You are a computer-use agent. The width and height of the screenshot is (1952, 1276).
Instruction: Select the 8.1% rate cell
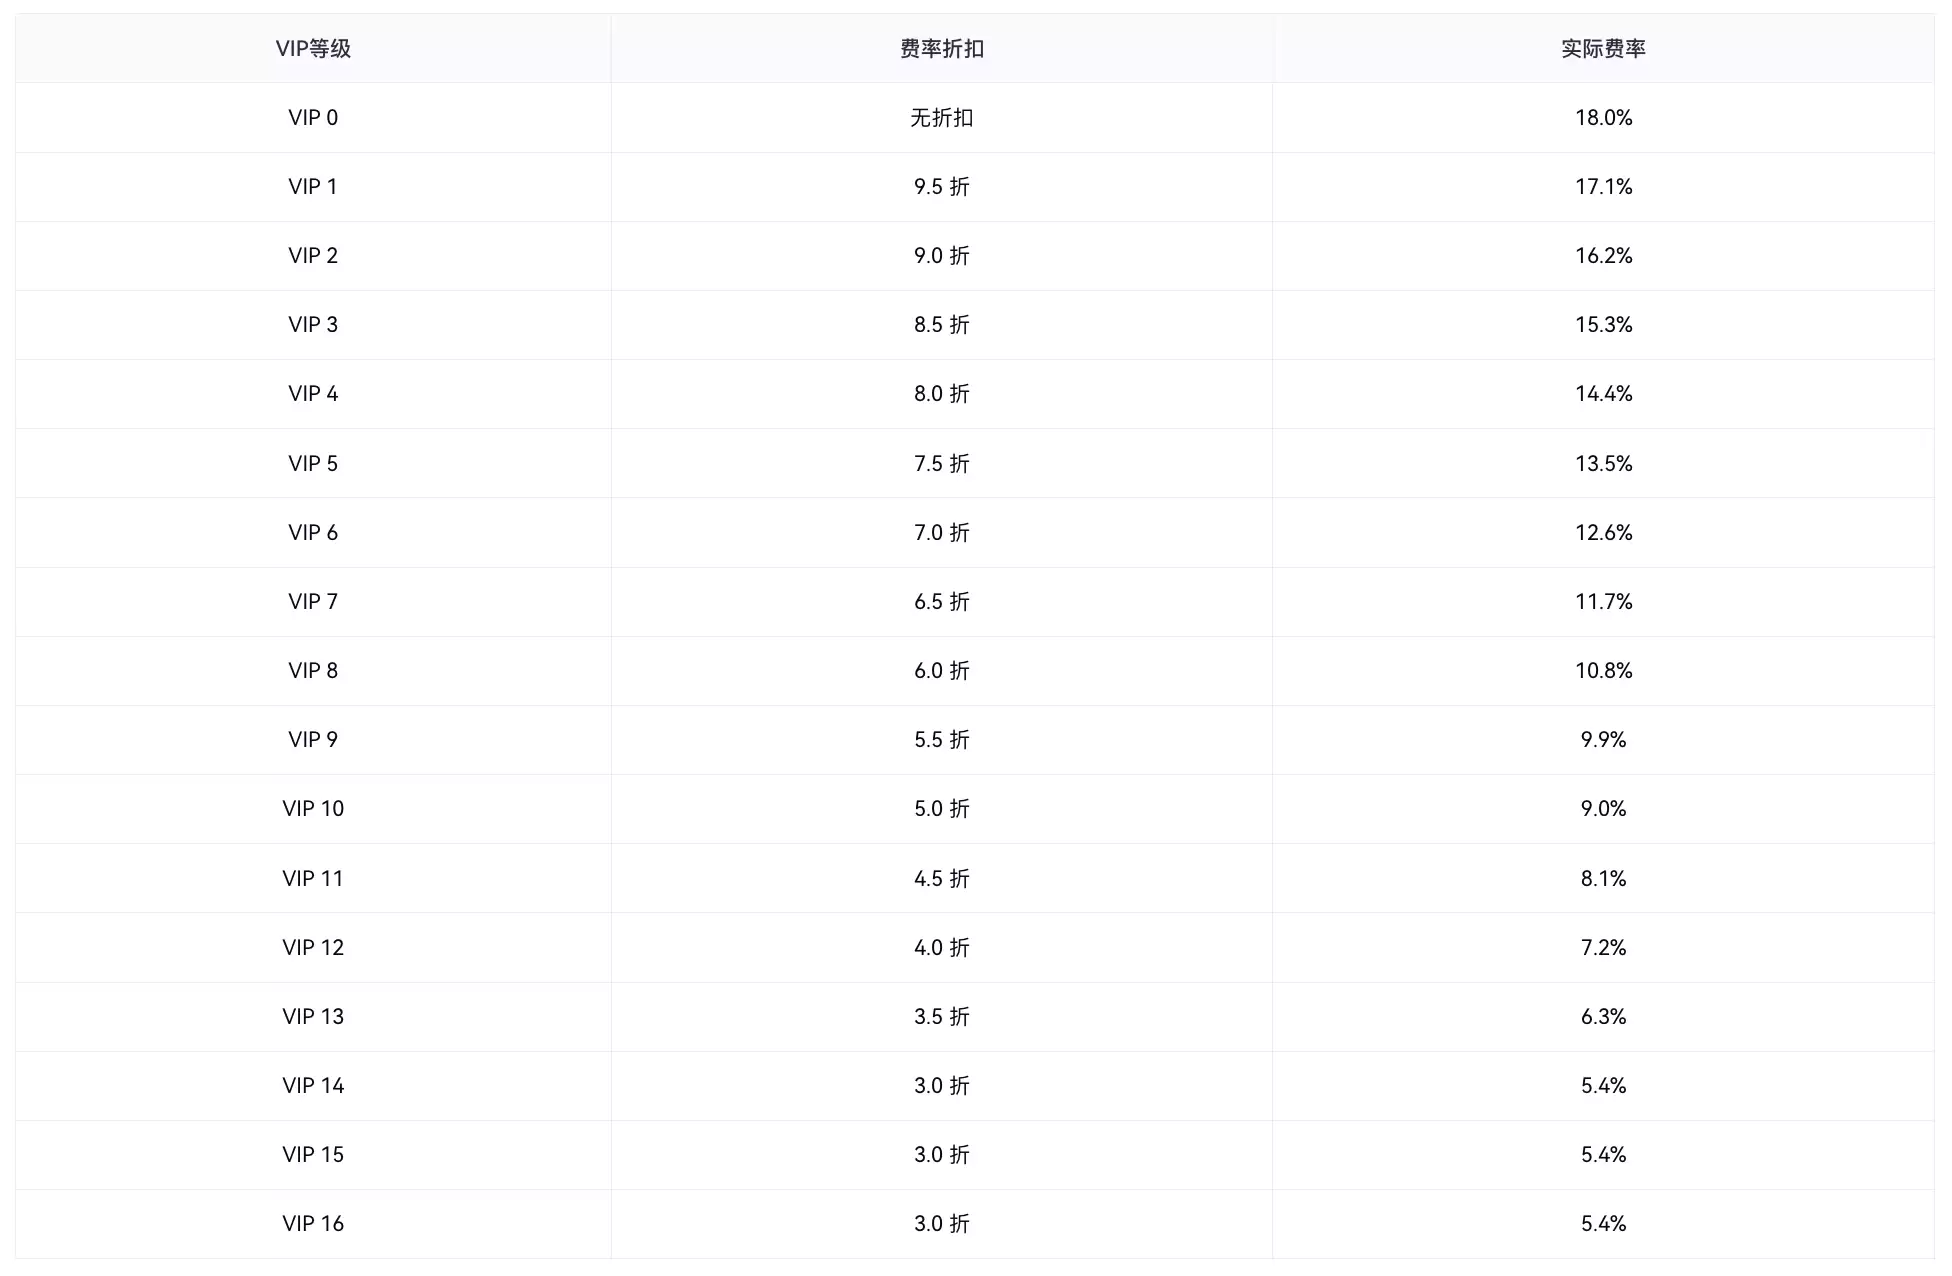pyautogui.click(x=1603, y=879)
